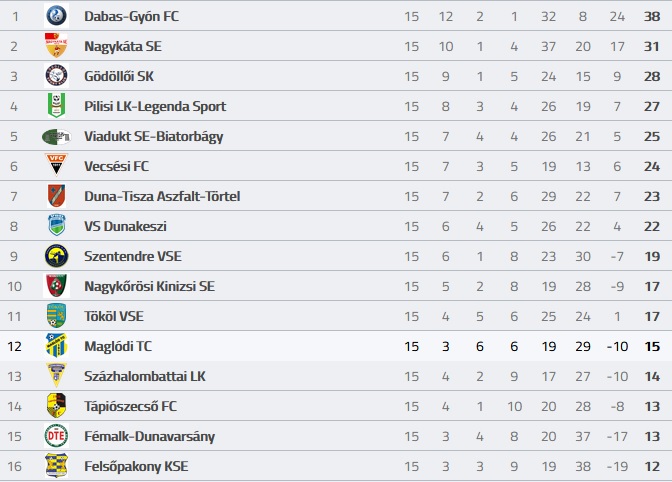Click the Dabas-Gyón FC club crest
Image resolution: width=672 pixels, height=482 pixels.
56,16
